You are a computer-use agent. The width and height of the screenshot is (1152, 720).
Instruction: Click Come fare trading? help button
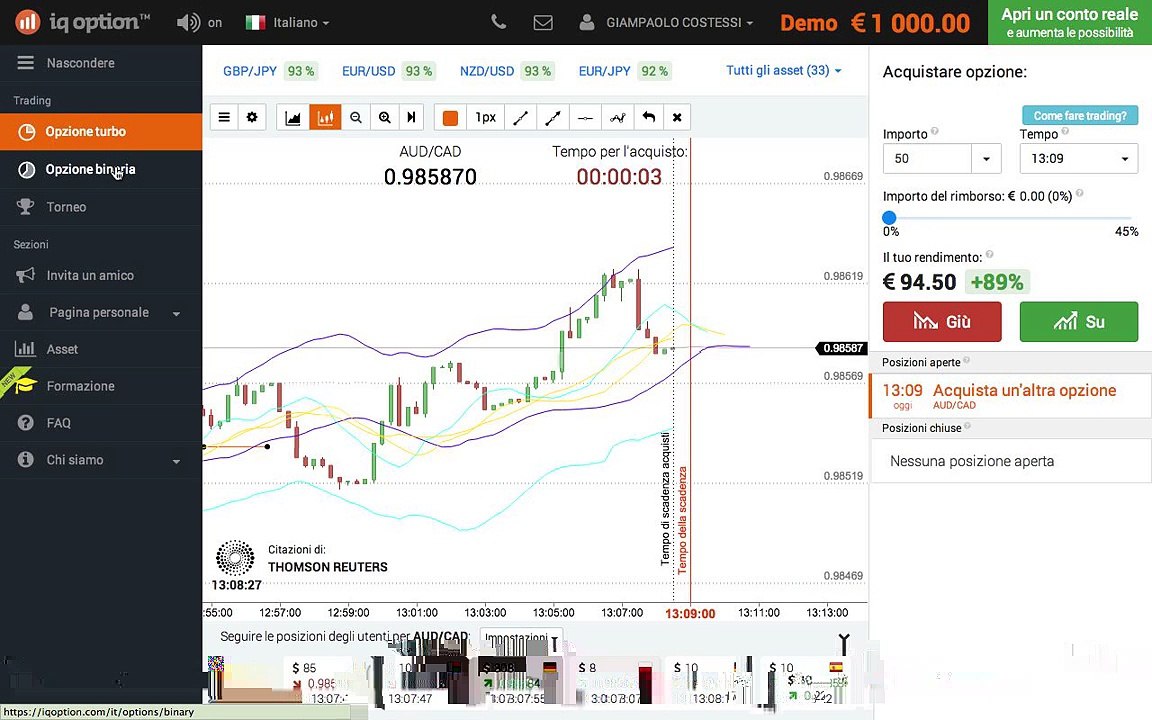point(1080,115)
